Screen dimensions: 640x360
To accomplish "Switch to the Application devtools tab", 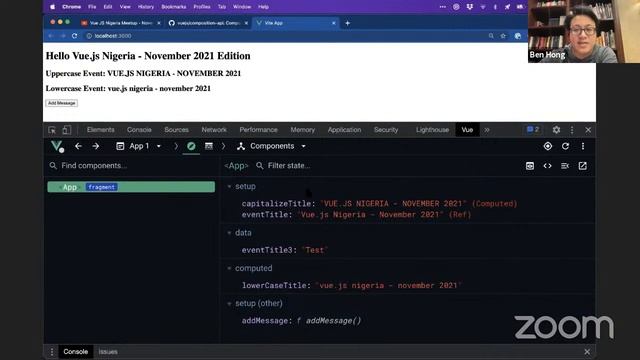I will (344, 130).
